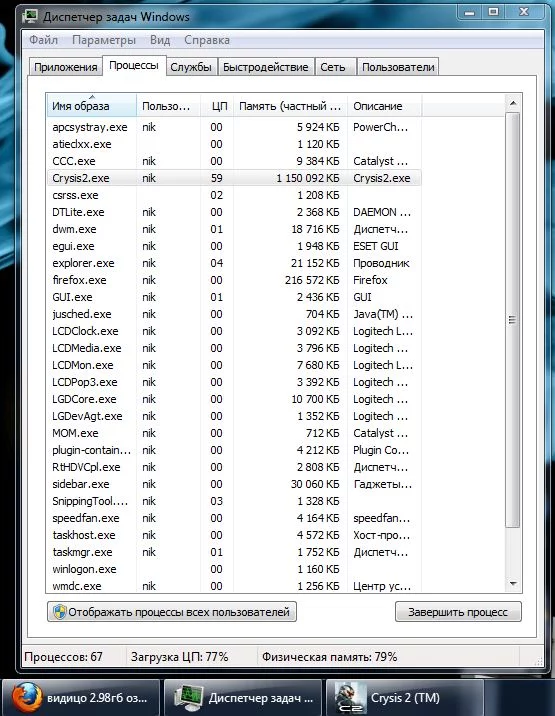Sort by Пользо... user column header
Screen dimensions: 555x716
(168, 106)
